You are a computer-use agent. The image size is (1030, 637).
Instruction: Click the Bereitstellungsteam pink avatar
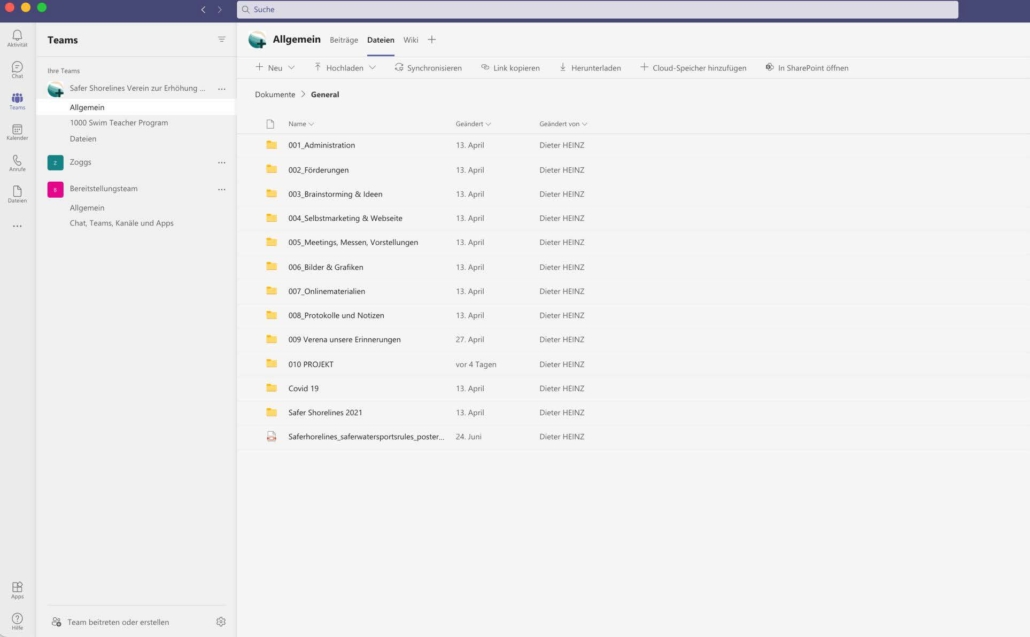pyautogui.click(x=55, y=189)
